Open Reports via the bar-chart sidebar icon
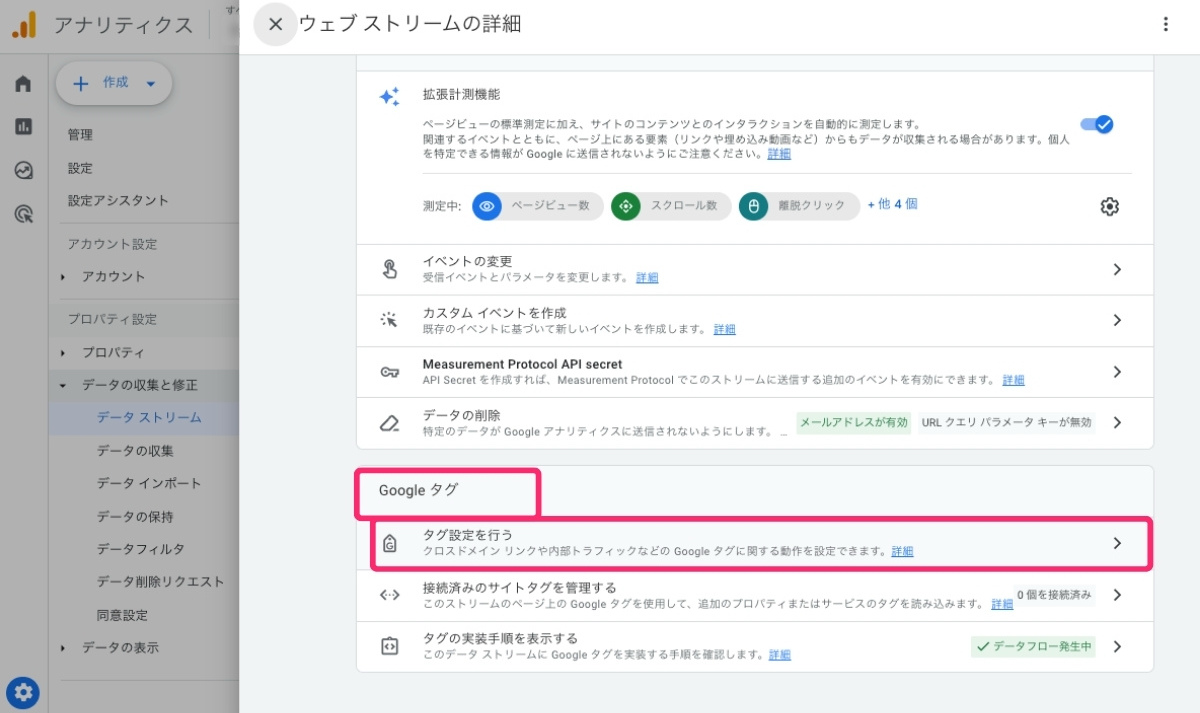Screen dimensions: 1200x713 click(x=23, y=128)
